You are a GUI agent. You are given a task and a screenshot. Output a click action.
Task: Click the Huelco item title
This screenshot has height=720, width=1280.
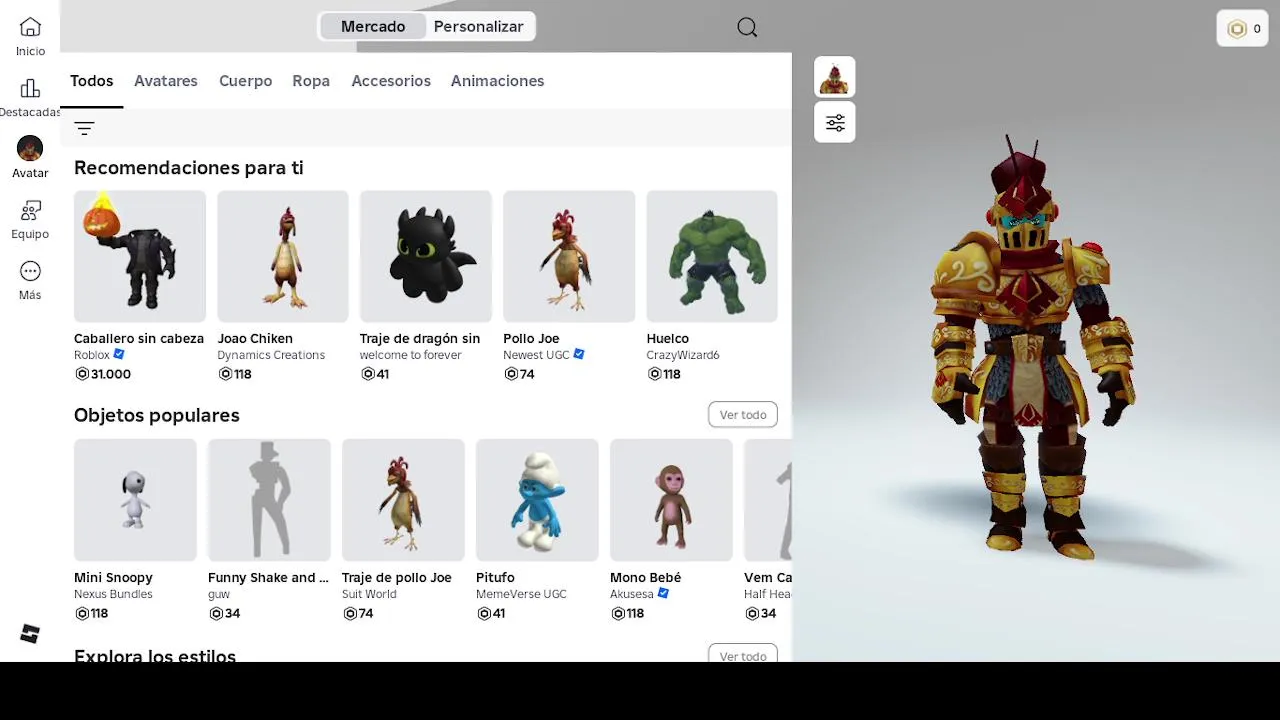point(667,339)
